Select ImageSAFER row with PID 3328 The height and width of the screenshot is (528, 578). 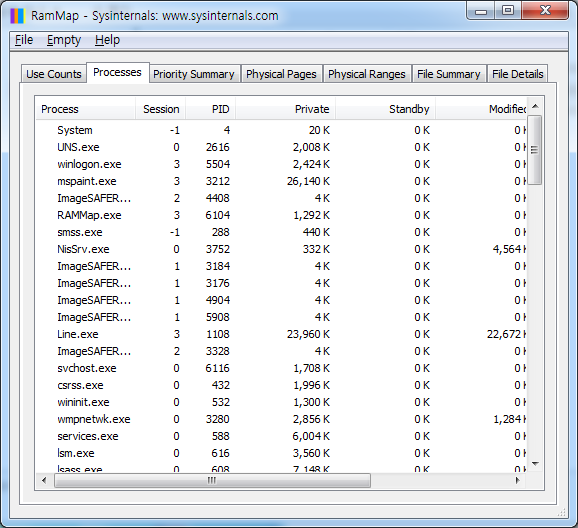[281, 351]
